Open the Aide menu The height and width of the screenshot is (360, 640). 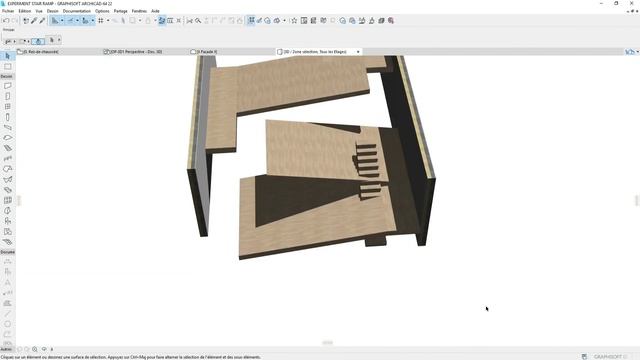tap(155, 11)
